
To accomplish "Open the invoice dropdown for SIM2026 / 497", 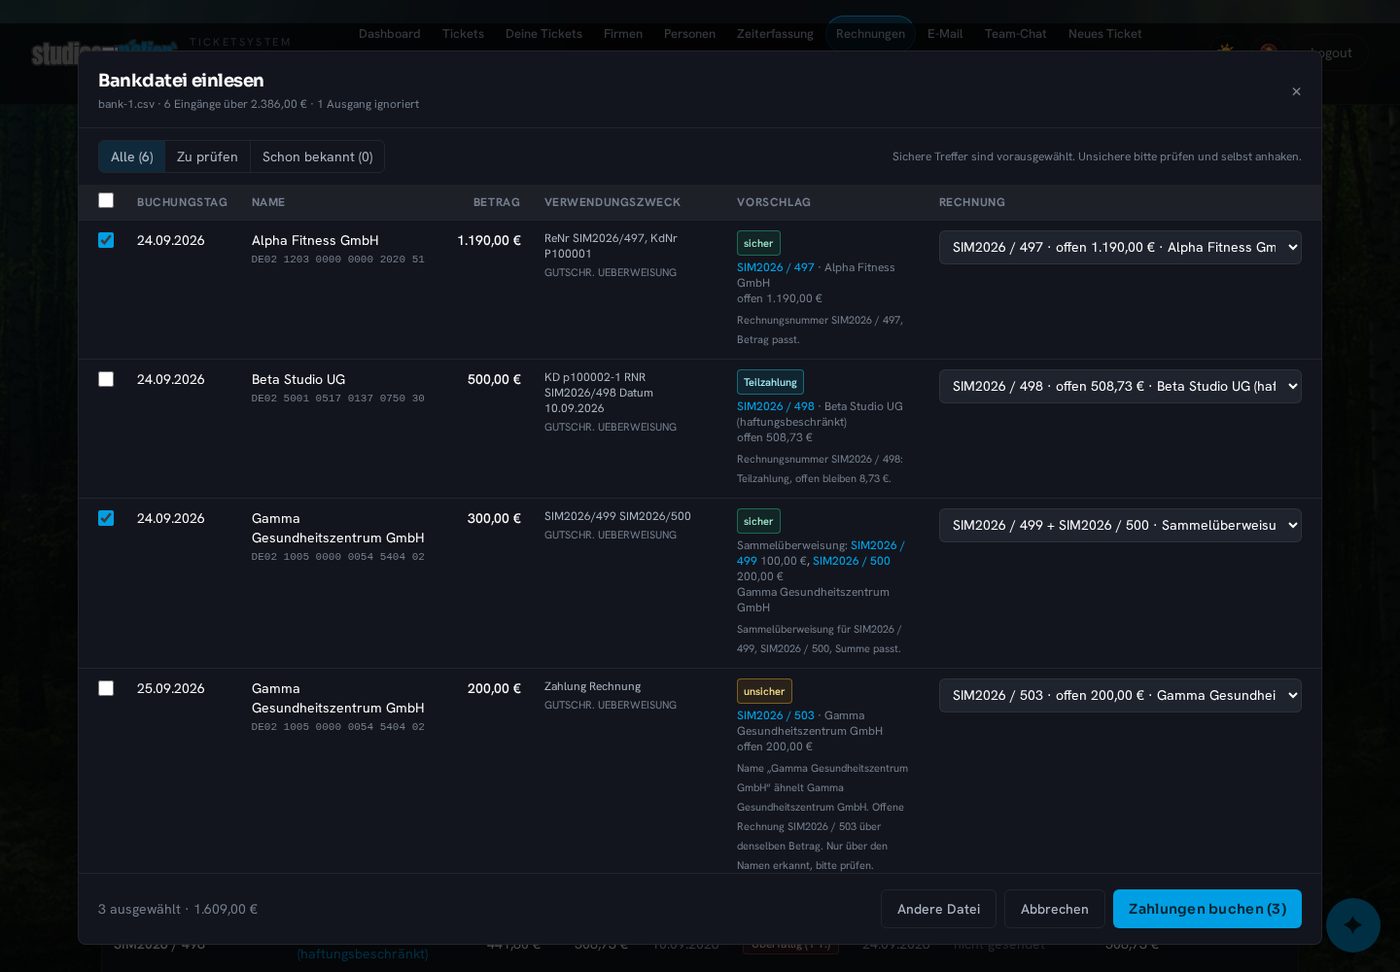I will tap(1120, 247).
